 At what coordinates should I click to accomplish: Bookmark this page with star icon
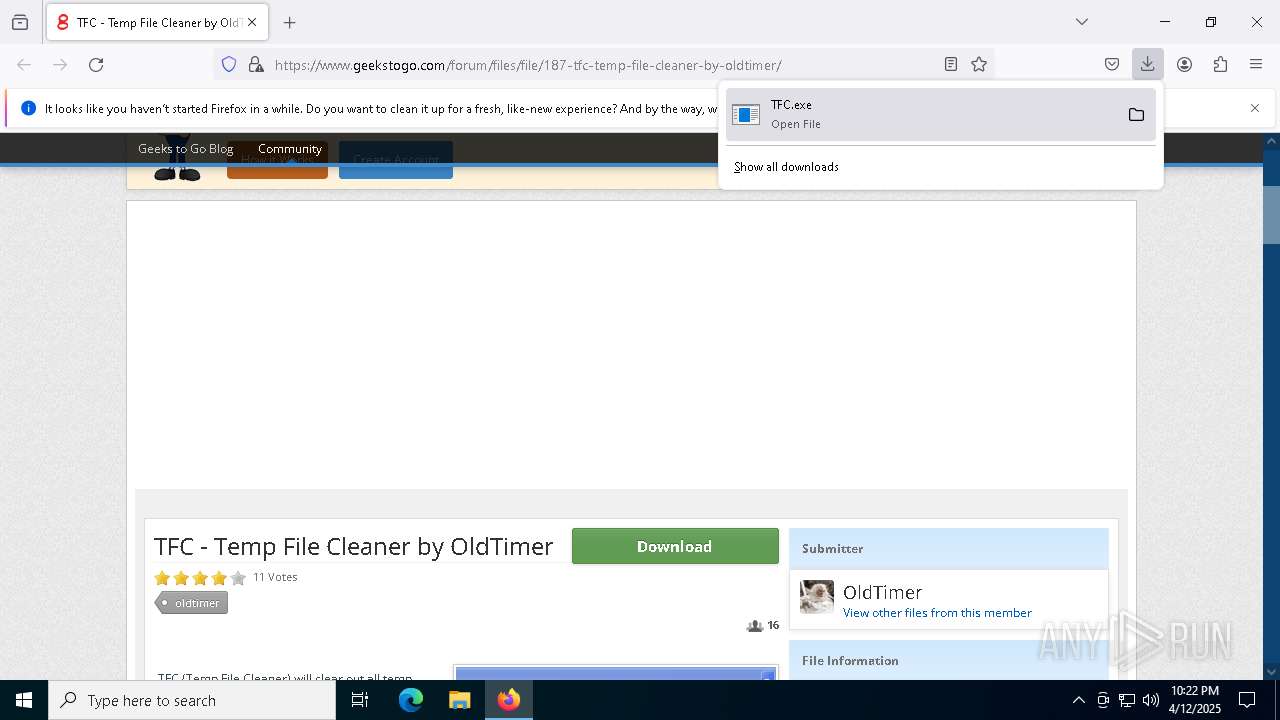[979, 65]
